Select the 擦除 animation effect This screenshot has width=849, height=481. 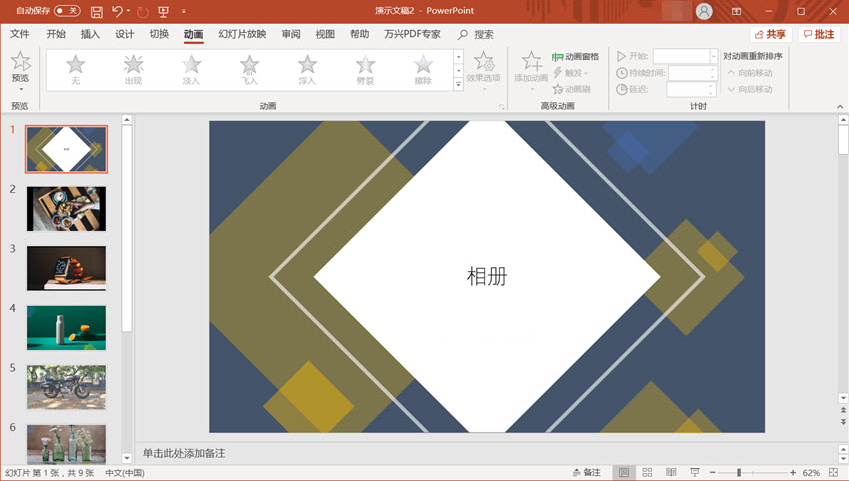tap(423, 69)
